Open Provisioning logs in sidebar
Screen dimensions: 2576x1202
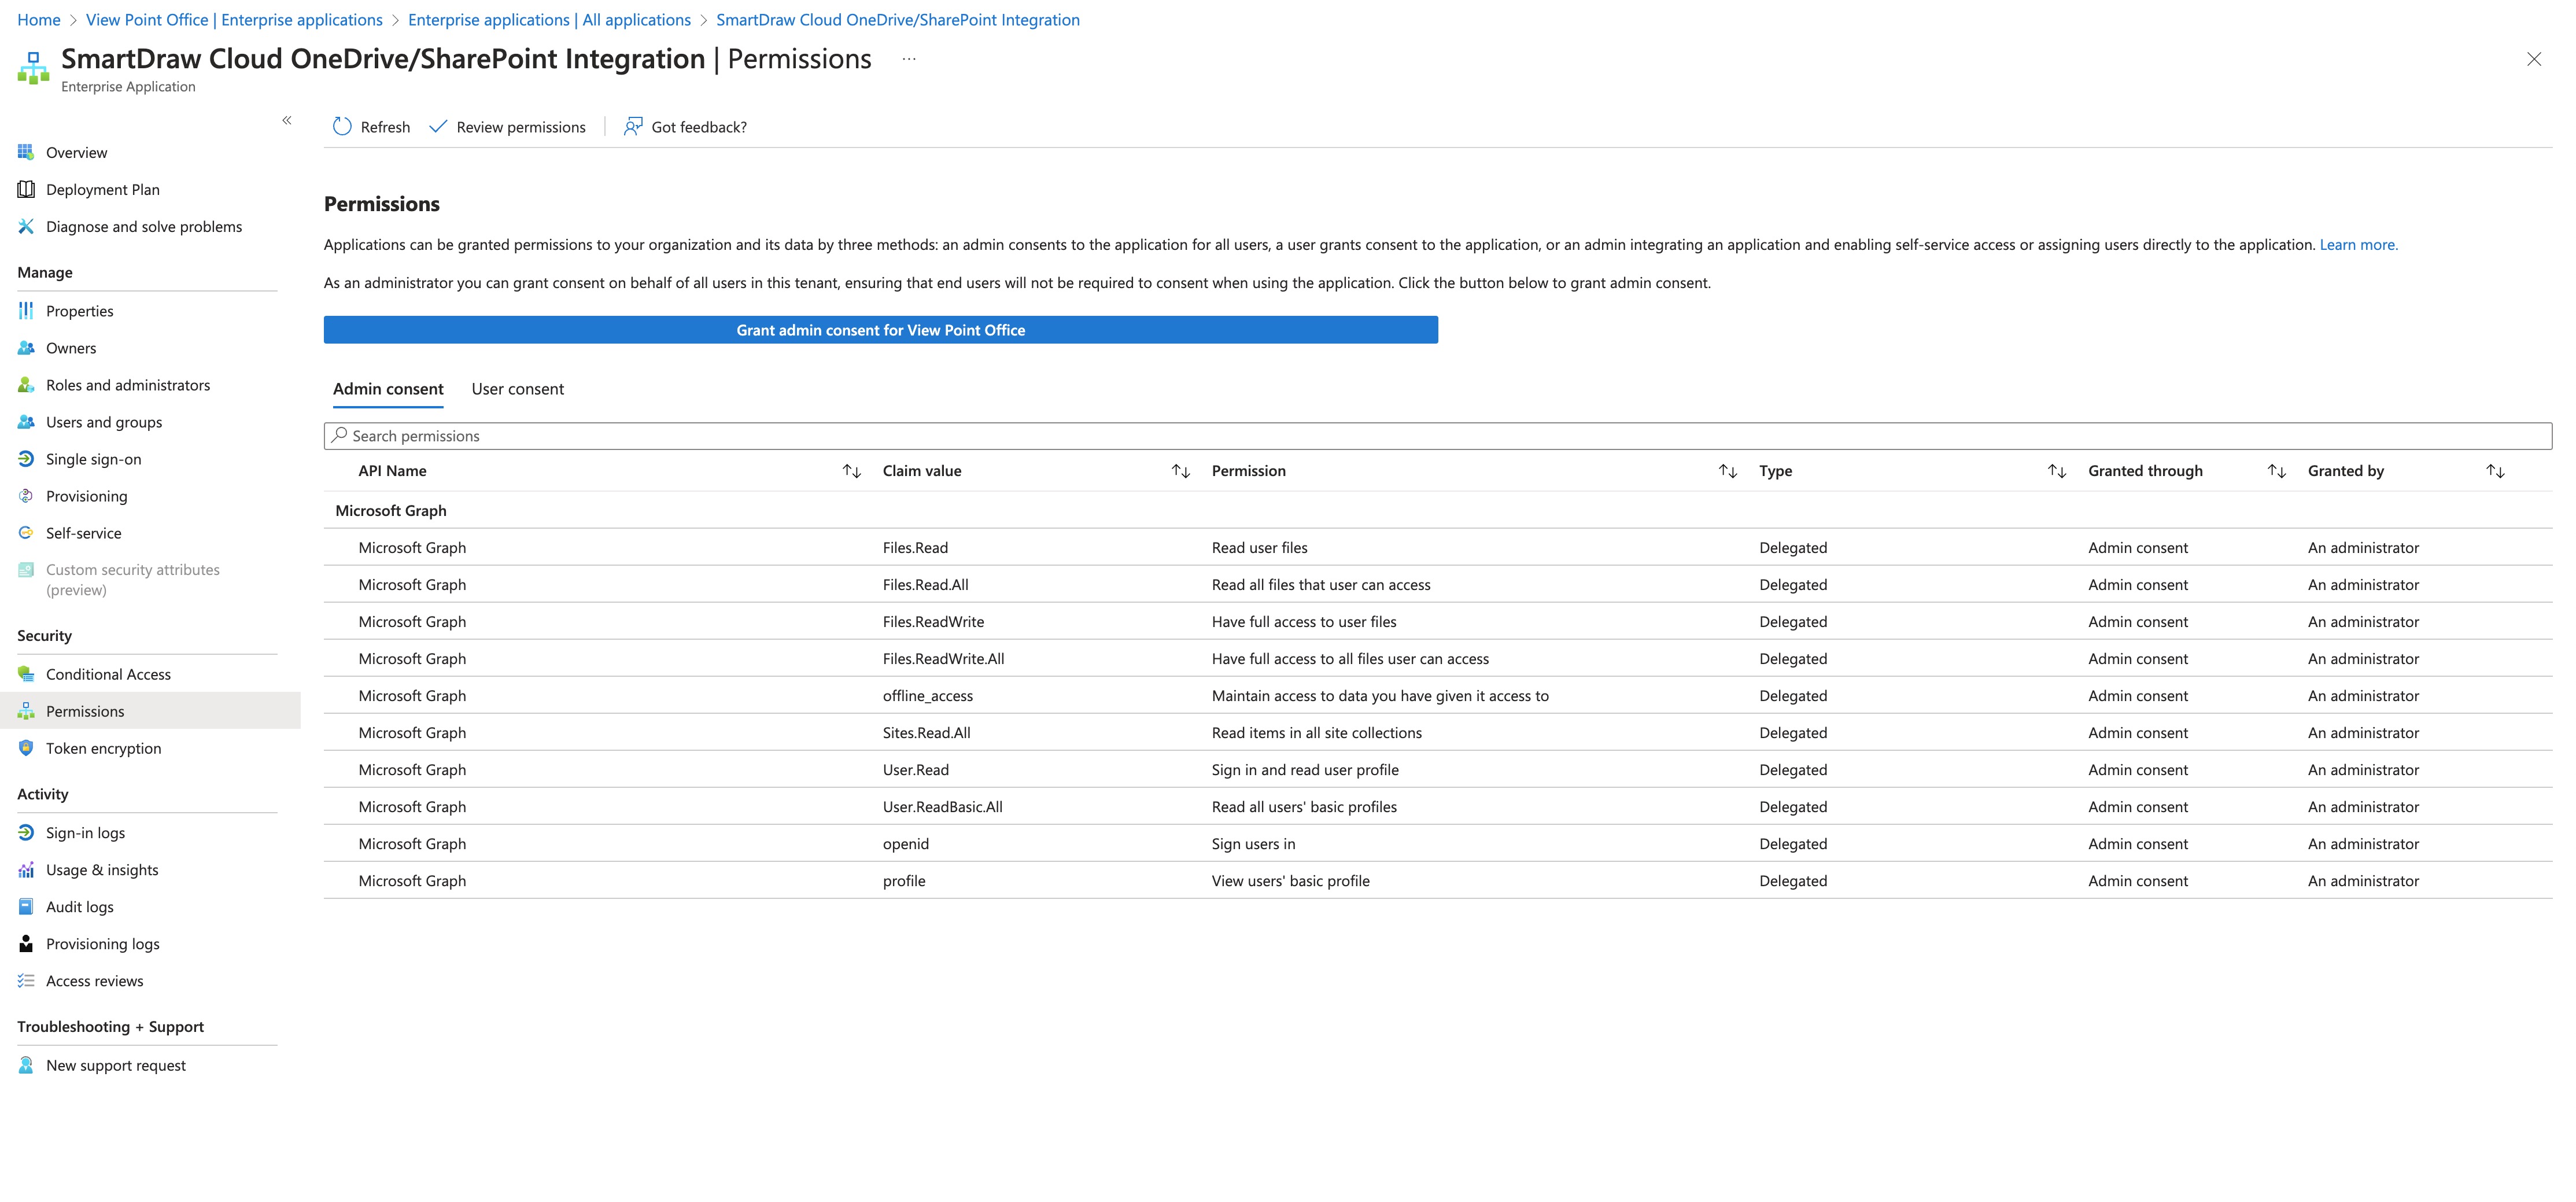click(x=102, y=944)
